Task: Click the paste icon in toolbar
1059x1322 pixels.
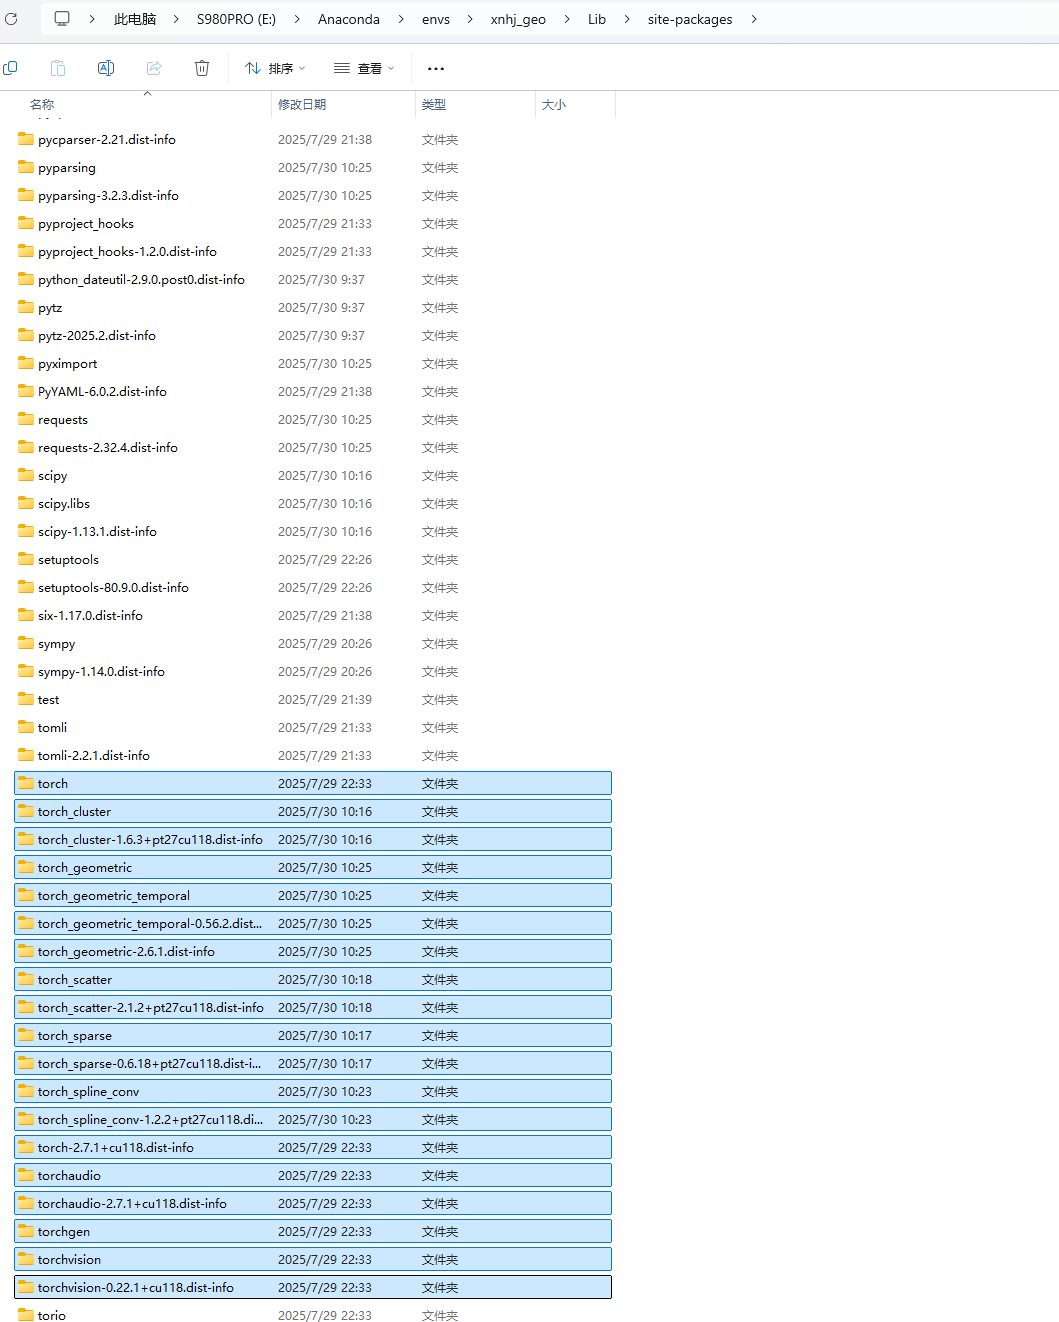Action: pyautogui.click(x=58, y=68)
